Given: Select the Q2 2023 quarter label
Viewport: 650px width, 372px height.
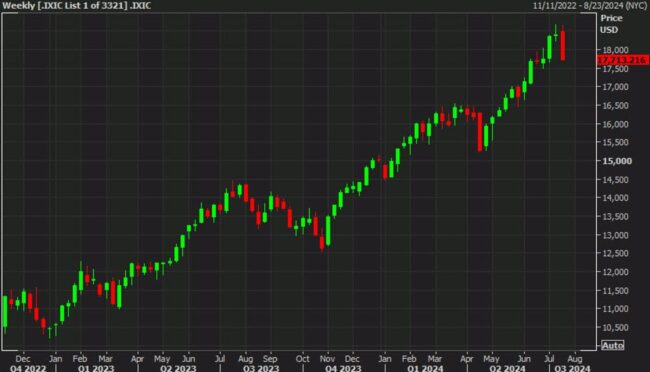Looking at the screenshot, I should [x=178, y=368].
